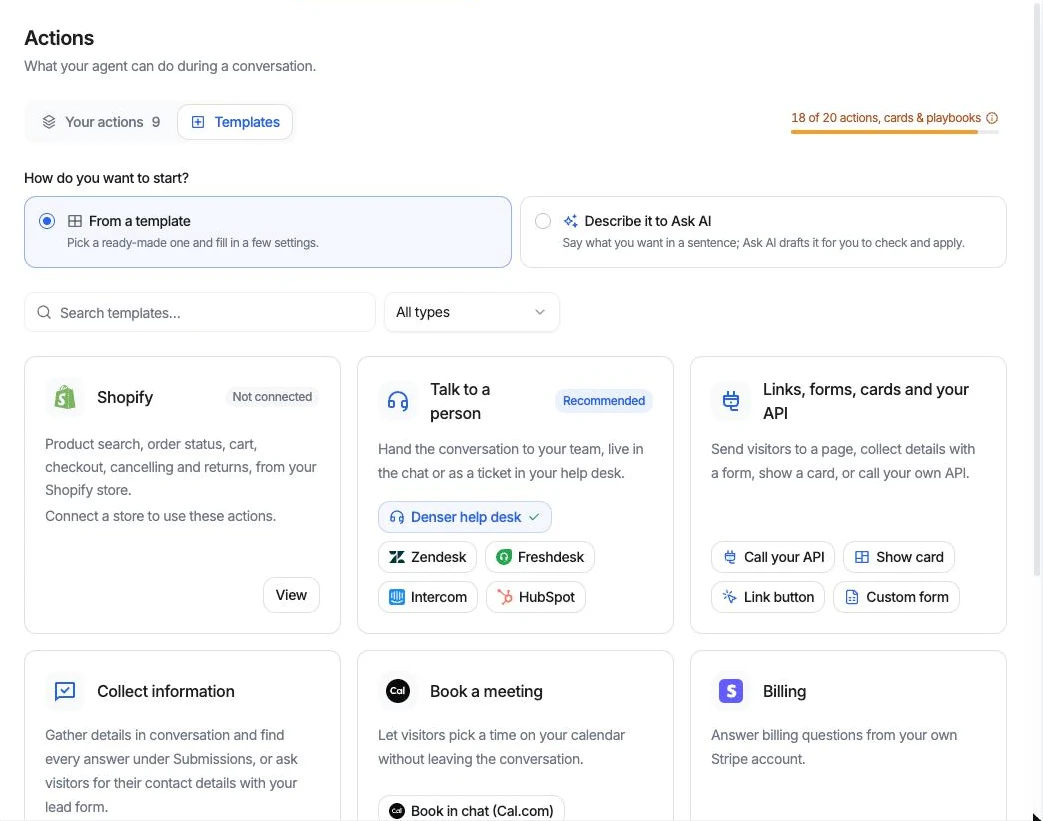Screen dimensions: 1043x821
Task: Select the Denser help desk option
Action: pyautogui.click(x=465, y=517)
